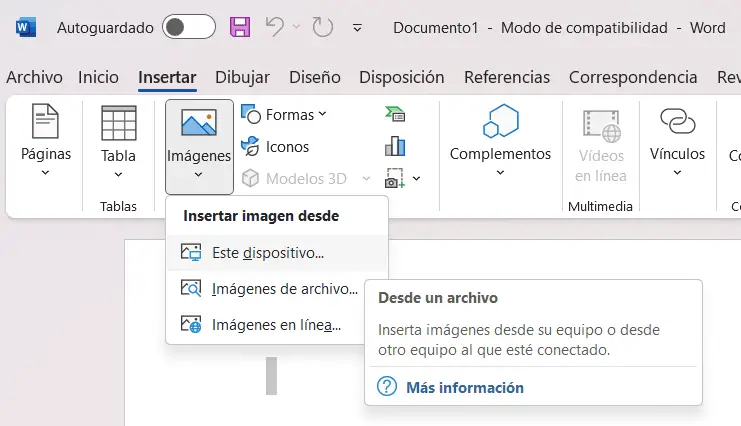The height and width of the screenshot is (426, 741).
Task: Click the Word application logo
Action: click(x=26, y=27)
